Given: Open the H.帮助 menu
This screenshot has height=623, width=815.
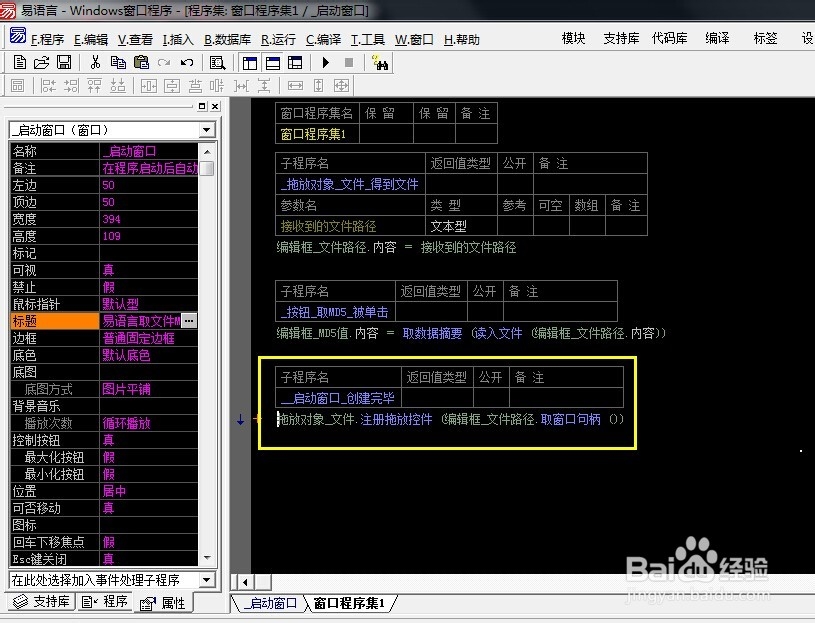Looking at the screenshot, I should [x=462, y=39].
